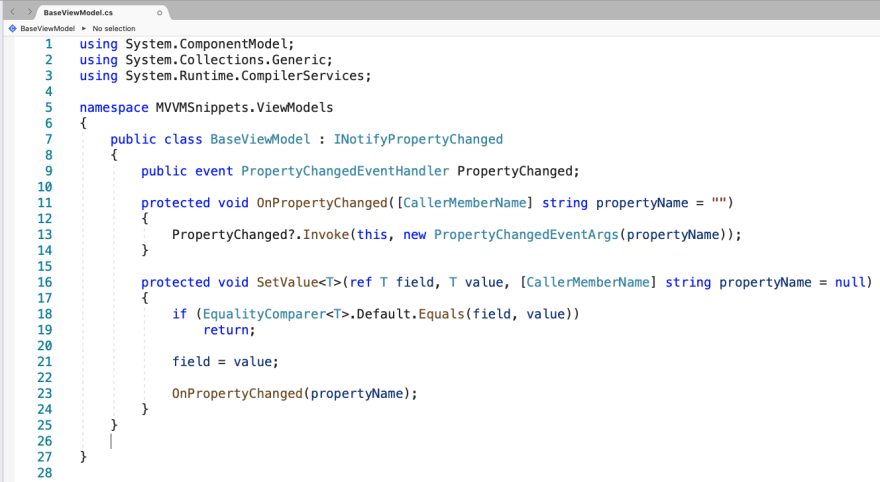Click on EqualityComparer type name

264,314
